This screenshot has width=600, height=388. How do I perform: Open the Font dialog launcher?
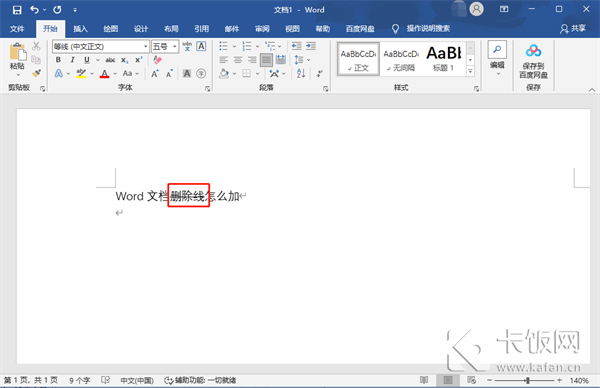point(207,89)
